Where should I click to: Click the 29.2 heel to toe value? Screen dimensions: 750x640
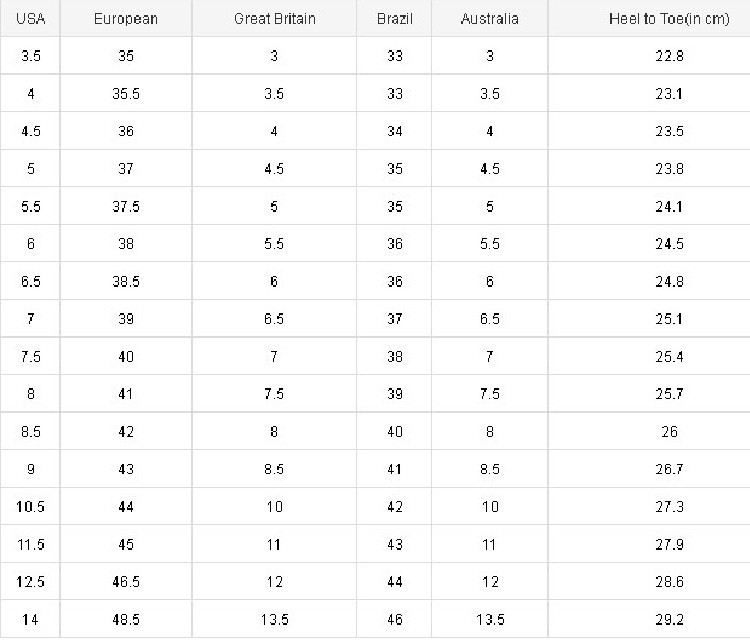[668, 620]
